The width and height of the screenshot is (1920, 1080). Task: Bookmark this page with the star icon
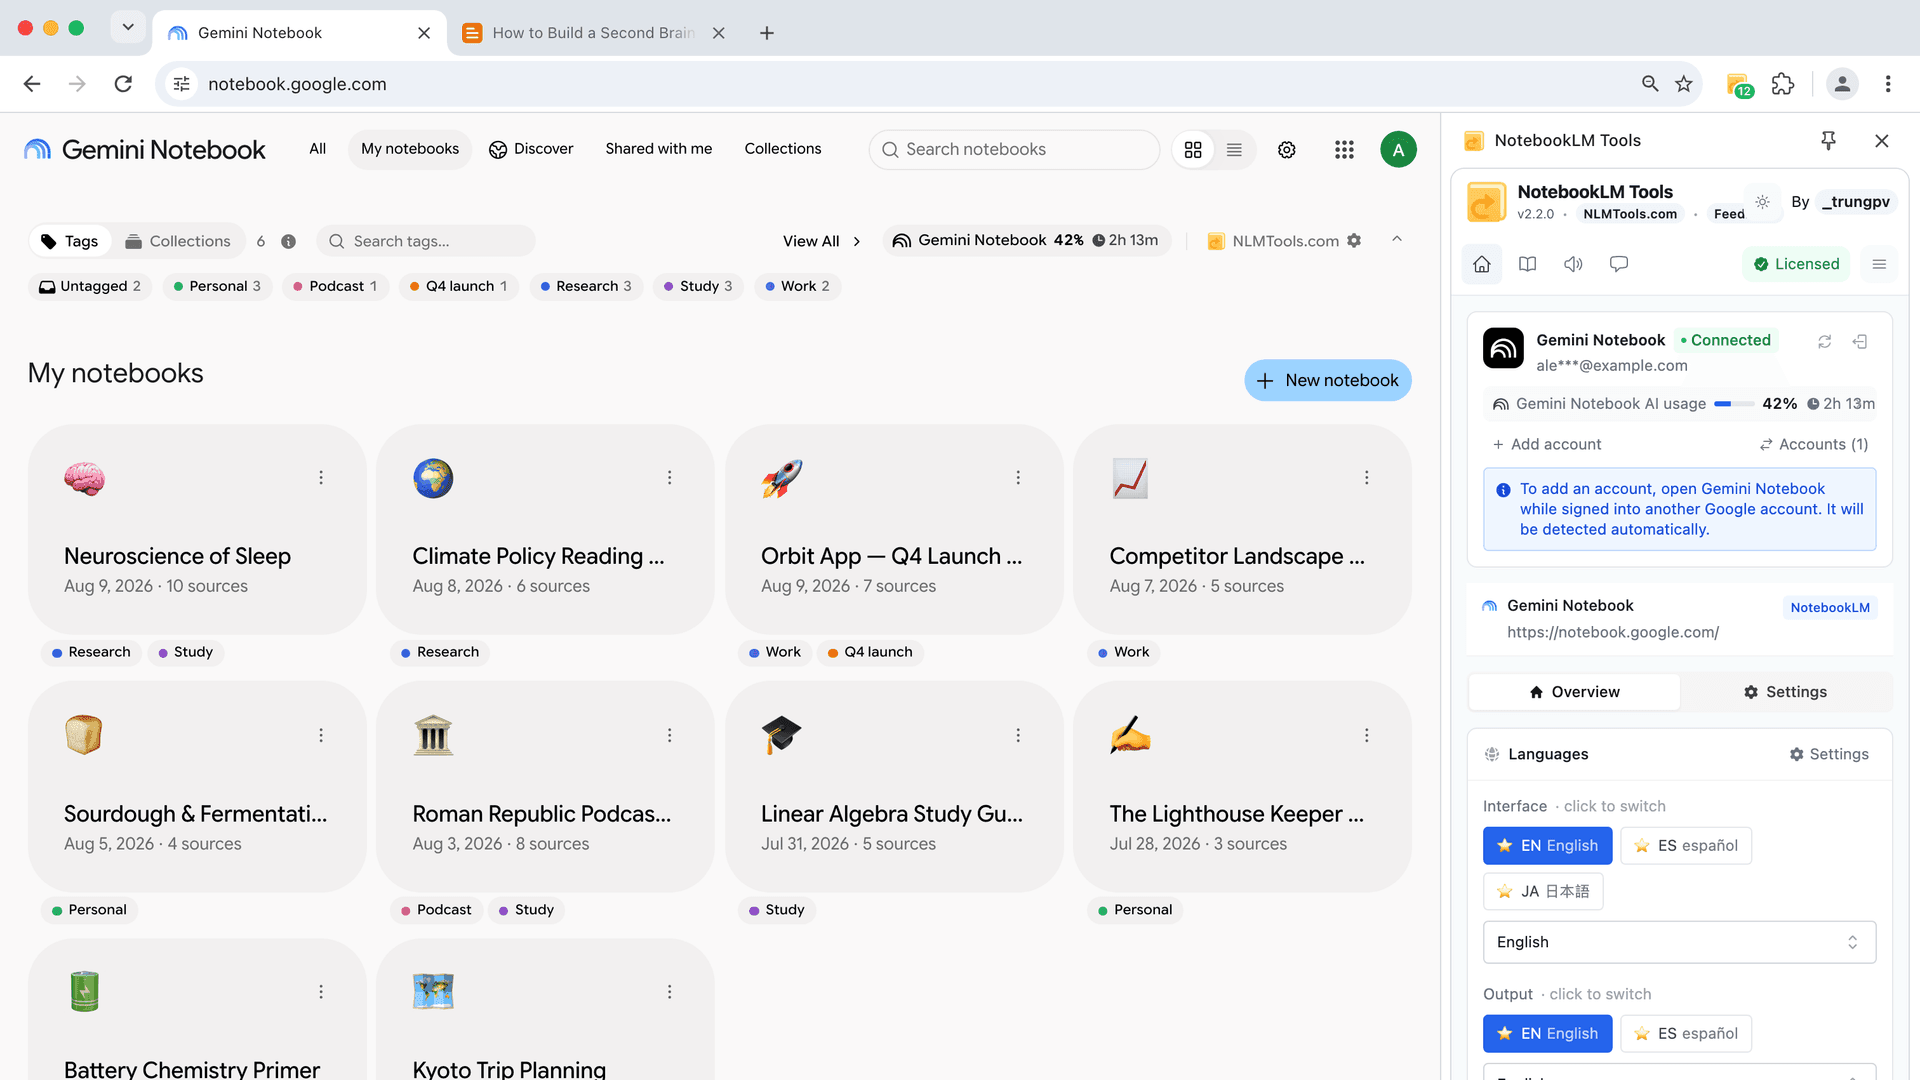(1684, 84)
